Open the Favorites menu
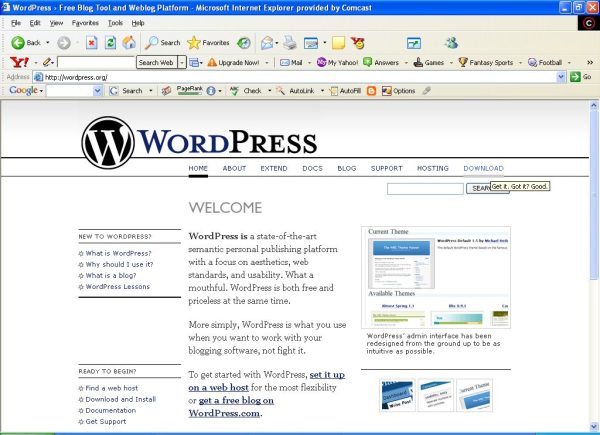 [x=85, y=23]
